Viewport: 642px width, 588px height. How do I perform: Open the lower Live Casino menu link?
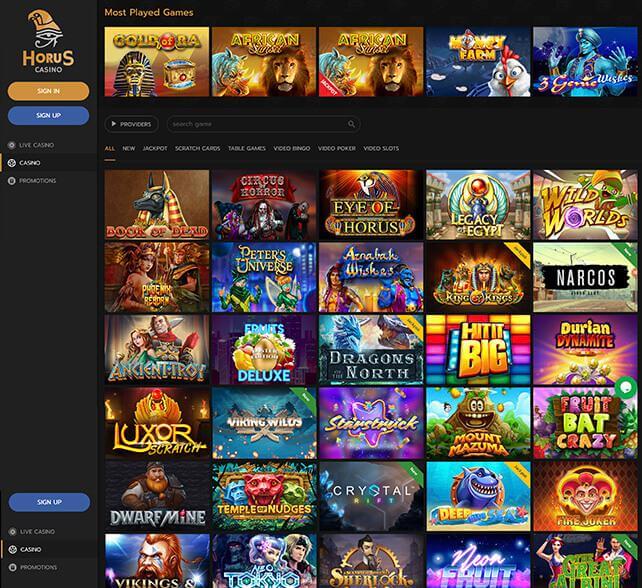pyautogui.click(x=37, y=531)
